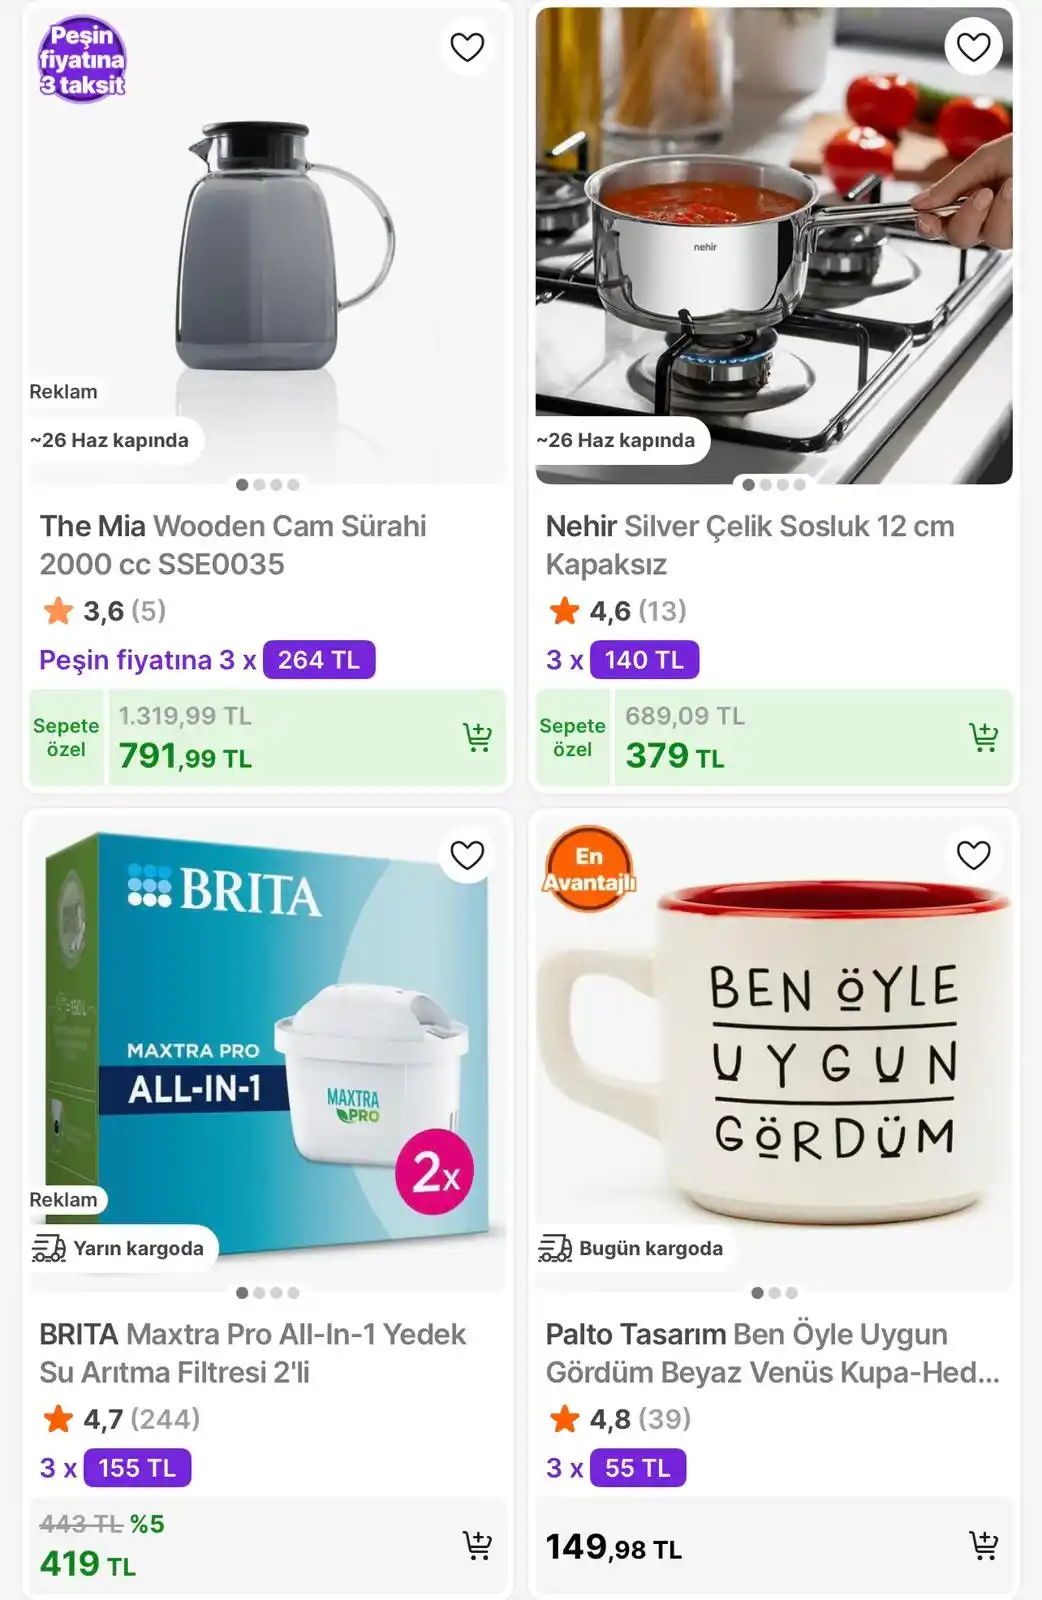1042x1600 pixels.
Task: Toggle favorite for the saucepan listing
Action: tap(973, 46)
